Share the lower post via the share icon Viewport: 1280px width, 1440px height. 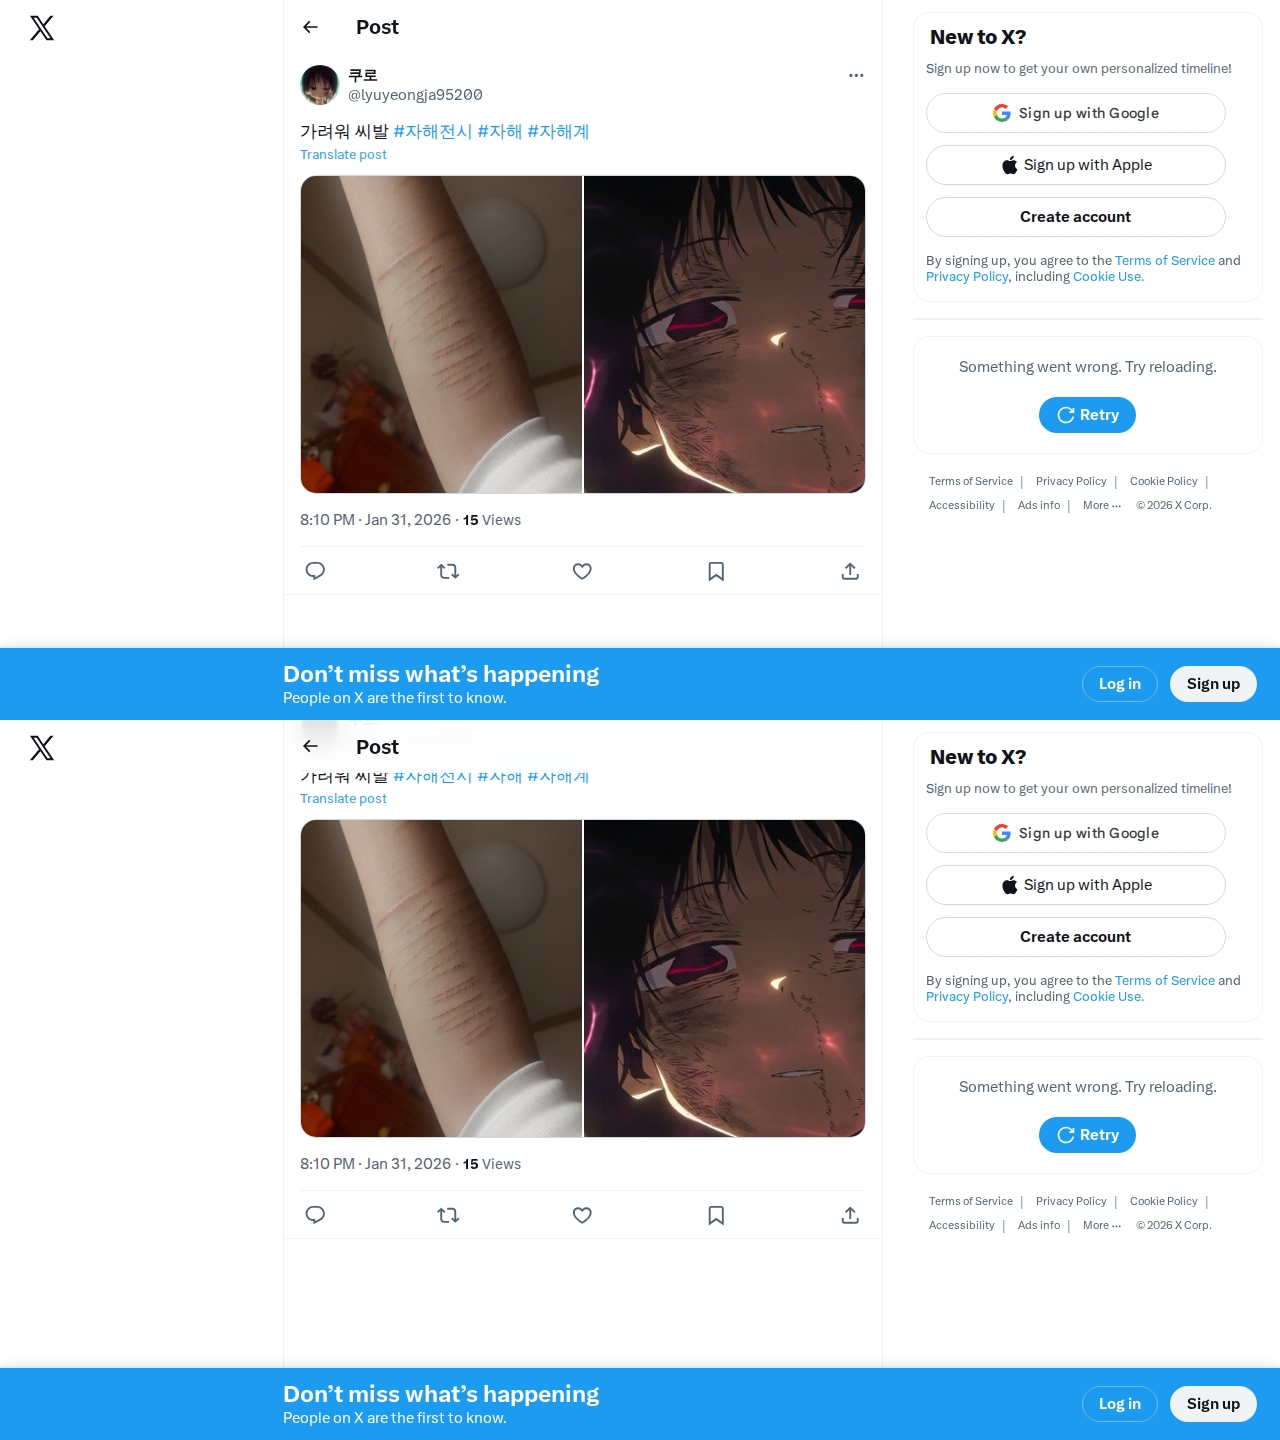point(850,1215)
